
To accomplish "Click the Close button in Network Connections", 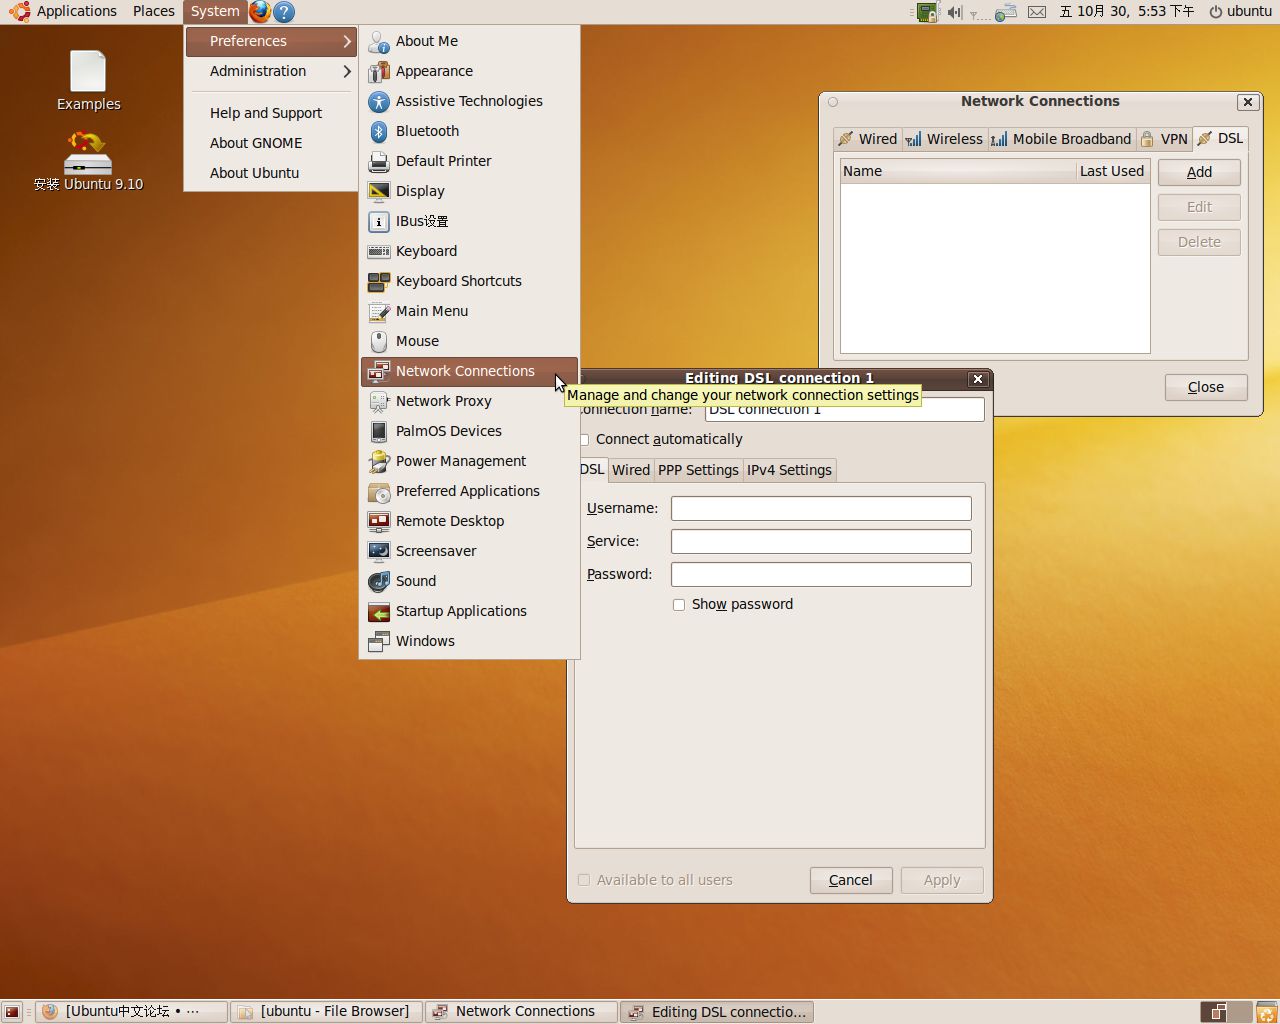I will pyautogui.click(x=1206, y=387).
